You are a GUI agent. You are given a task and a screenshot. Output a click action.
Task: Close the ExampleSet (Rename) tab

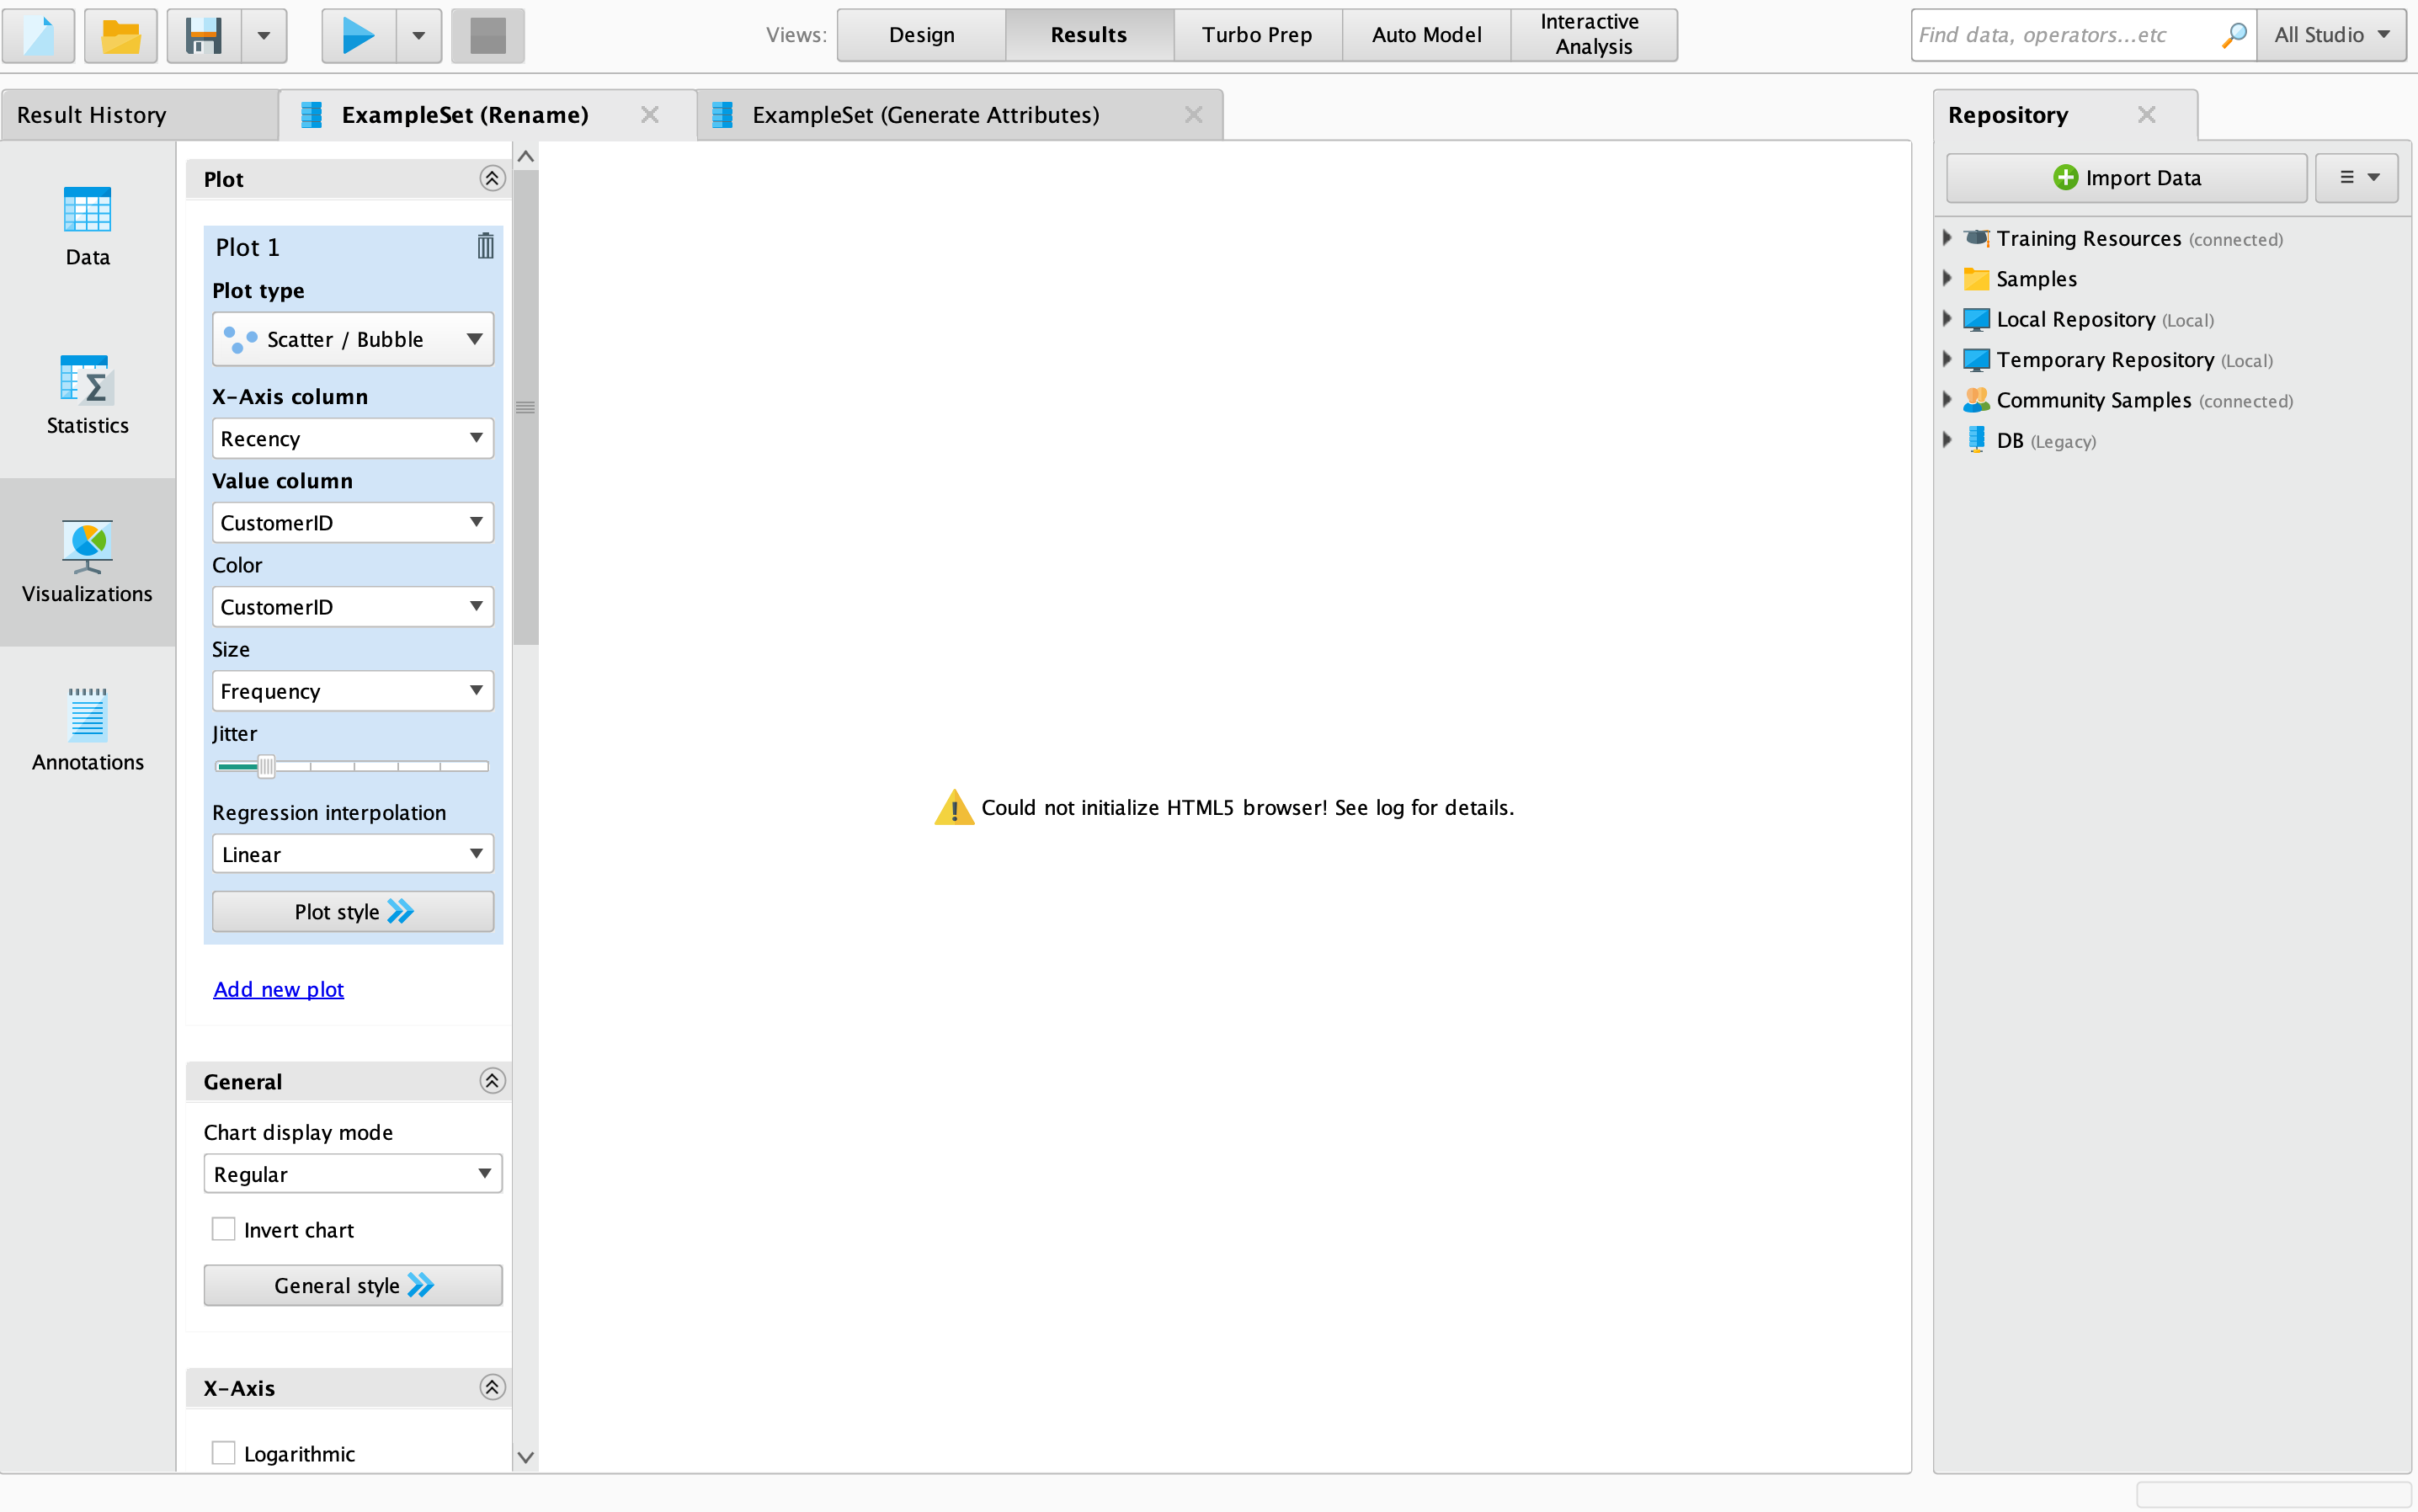point(650,115)
